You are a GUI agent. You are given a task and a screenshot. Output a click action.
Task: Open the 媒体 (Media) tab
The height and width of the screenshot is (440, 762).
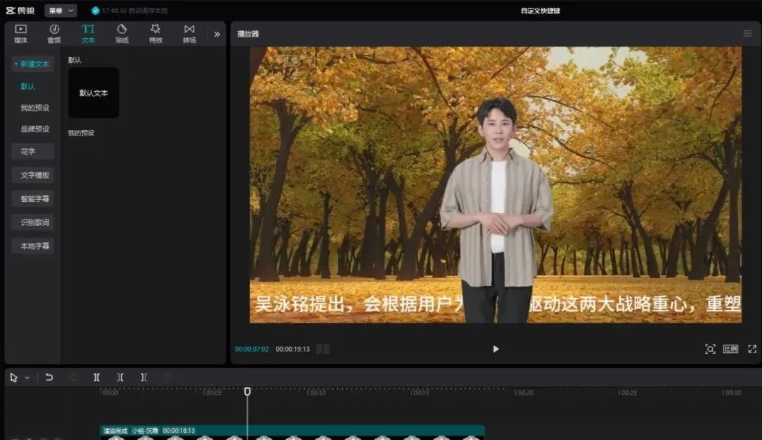pos(21,34)
